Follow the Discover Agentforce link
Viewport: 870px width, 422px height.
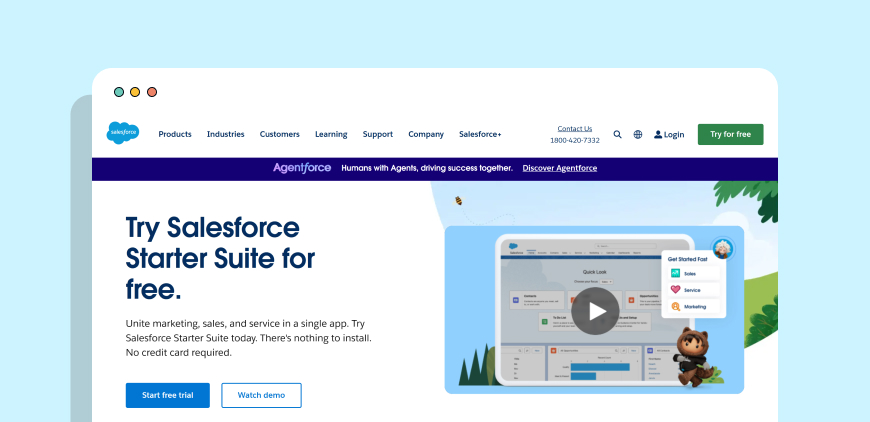pyautogui.click(x=560, y=168)
